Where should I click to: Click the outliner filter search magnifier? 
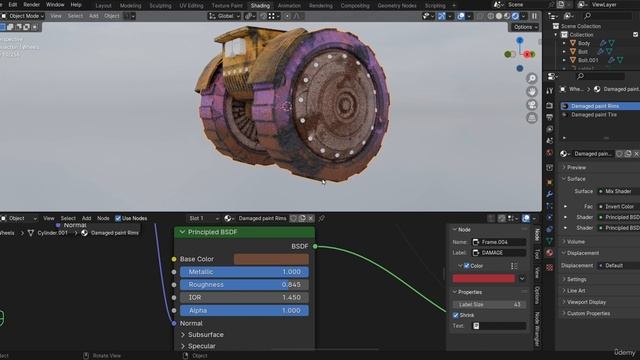587,16
